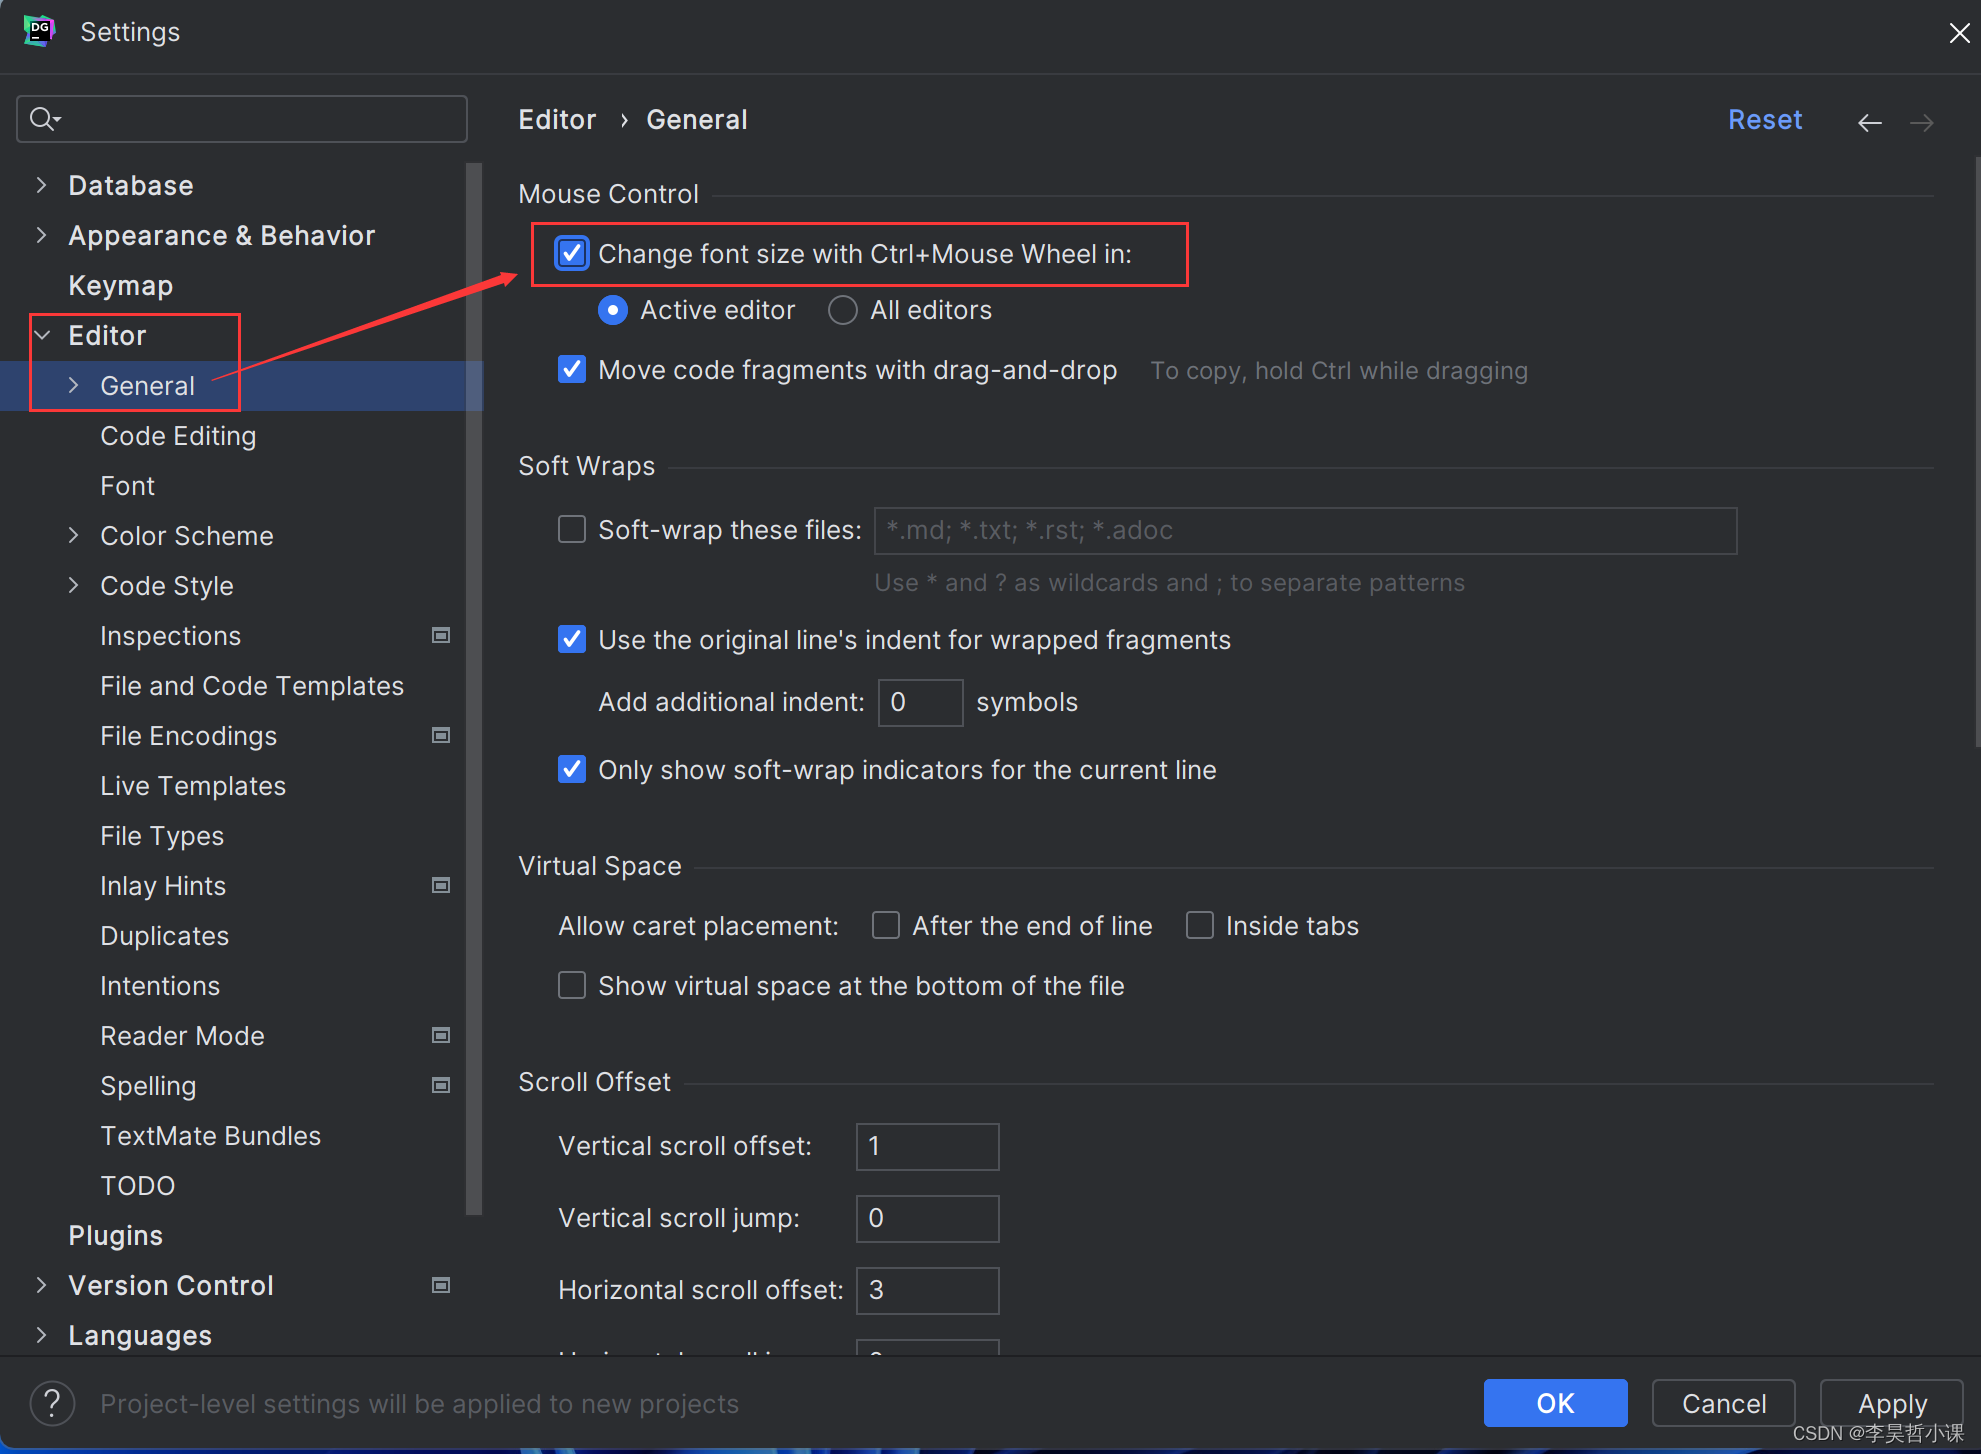
Task: Click the help question mark icon
Action: pos(52,1403)
